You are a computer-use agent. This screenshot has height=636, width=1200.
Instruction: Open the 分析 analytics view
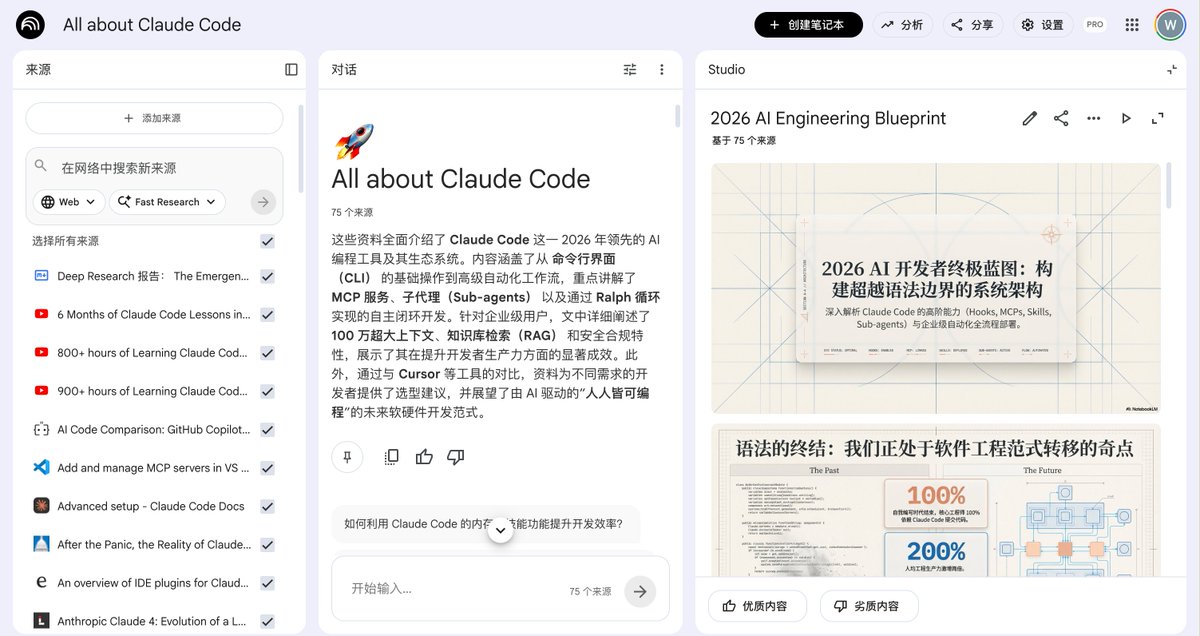[x=902, y=24]
